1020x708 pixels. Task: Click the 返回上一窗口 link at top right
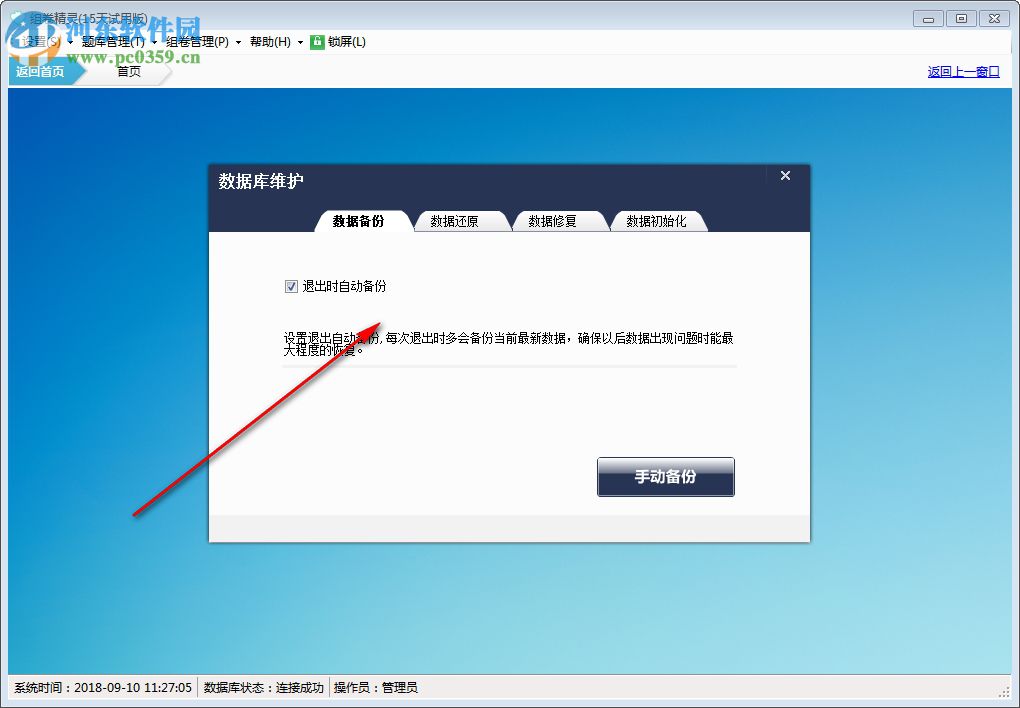pos(962,72)
